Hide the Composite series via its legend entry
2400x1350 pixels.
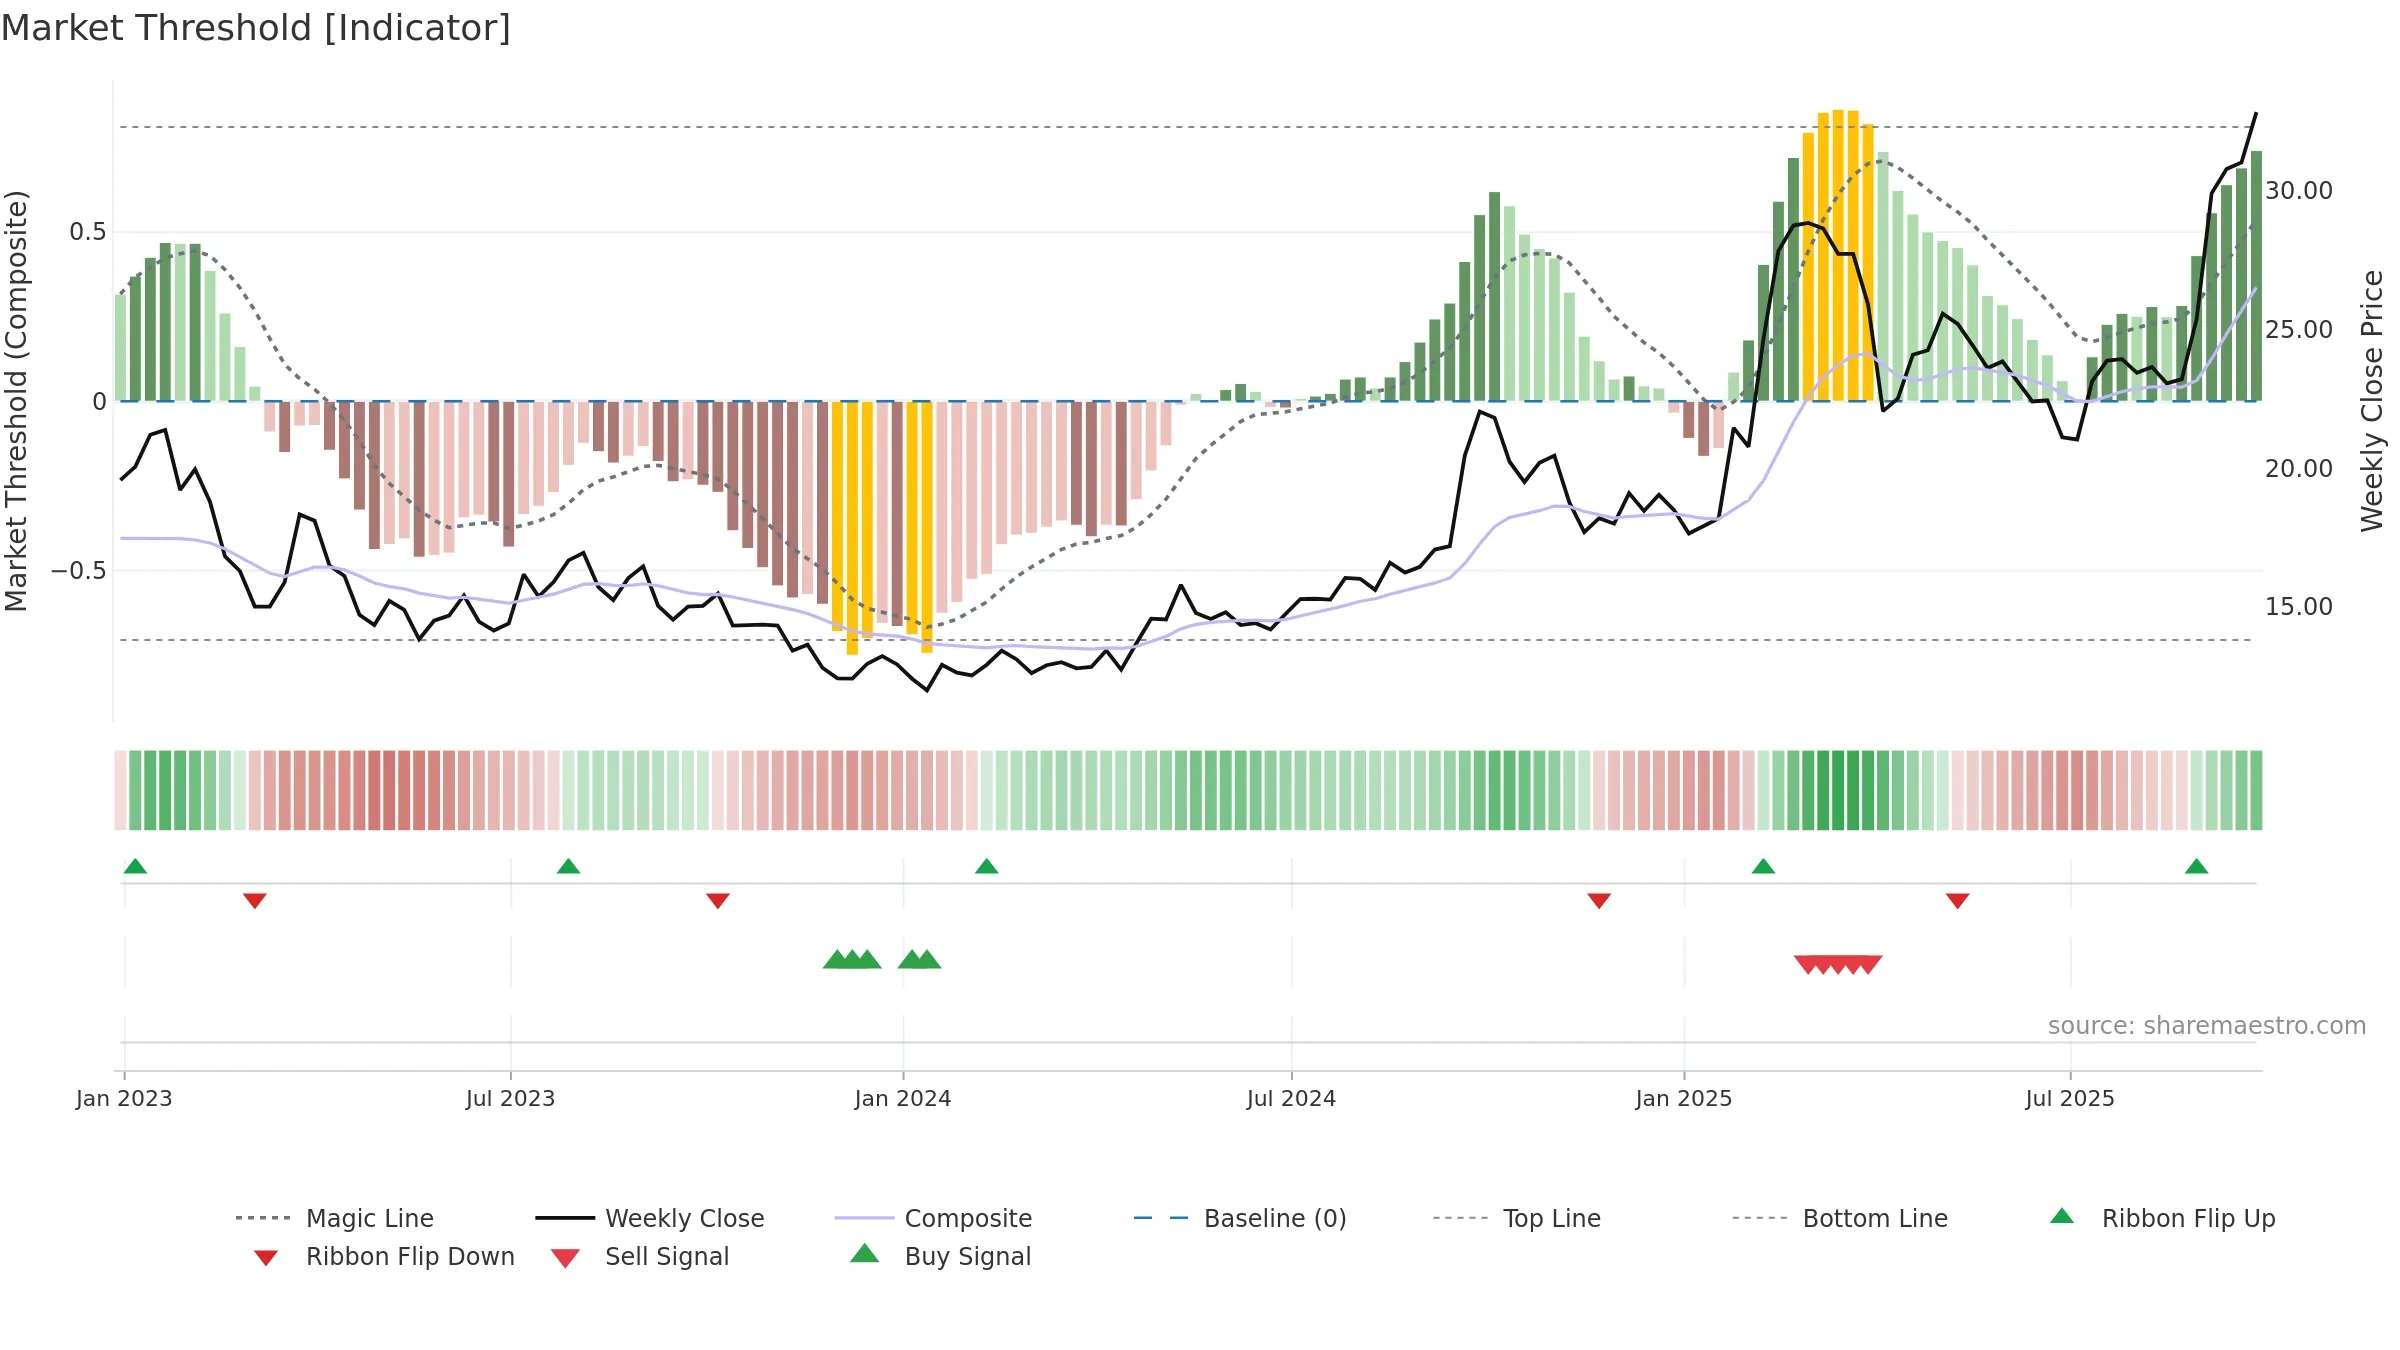pos(933,1218)
